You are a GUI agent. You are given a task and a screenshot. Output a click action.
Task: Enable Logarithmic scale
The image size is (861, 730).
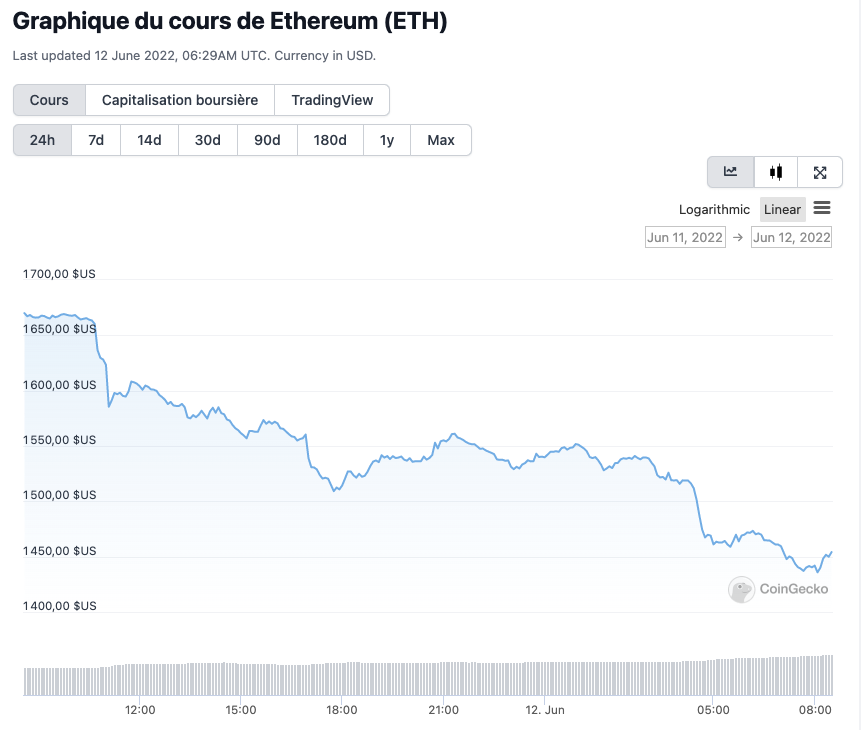coord(714,209)
